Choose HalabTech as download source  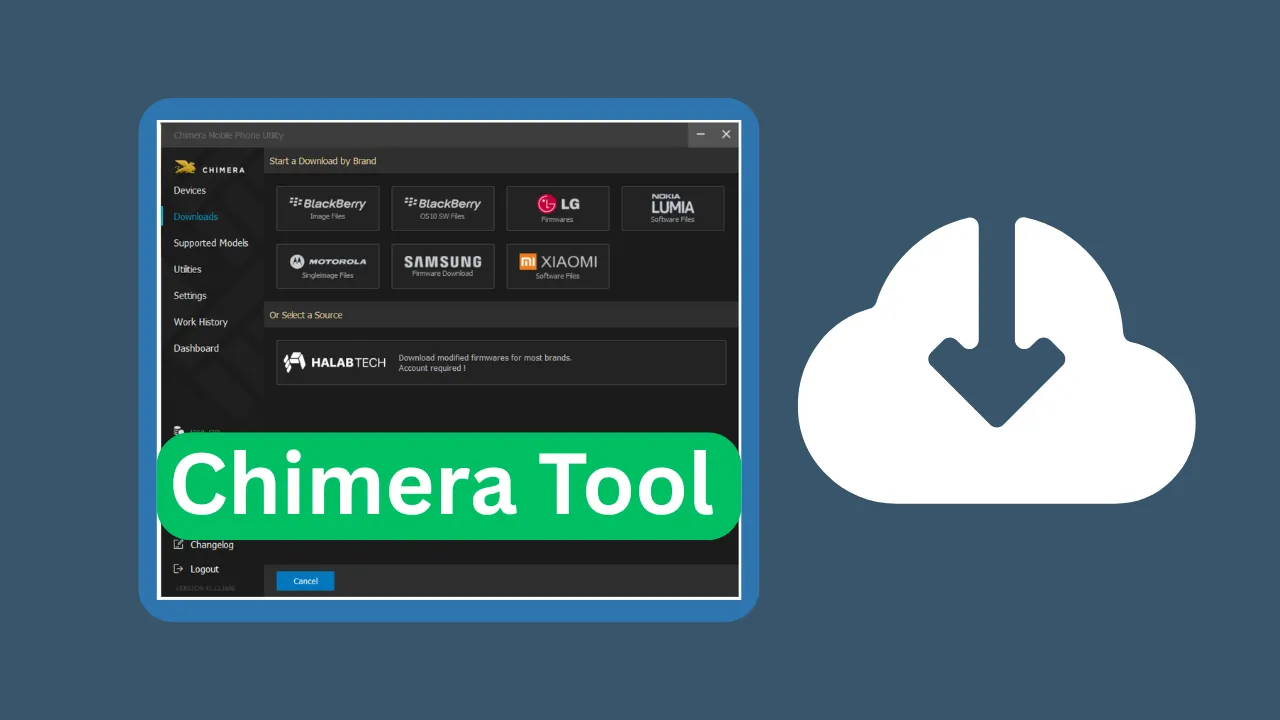[501, 362]
